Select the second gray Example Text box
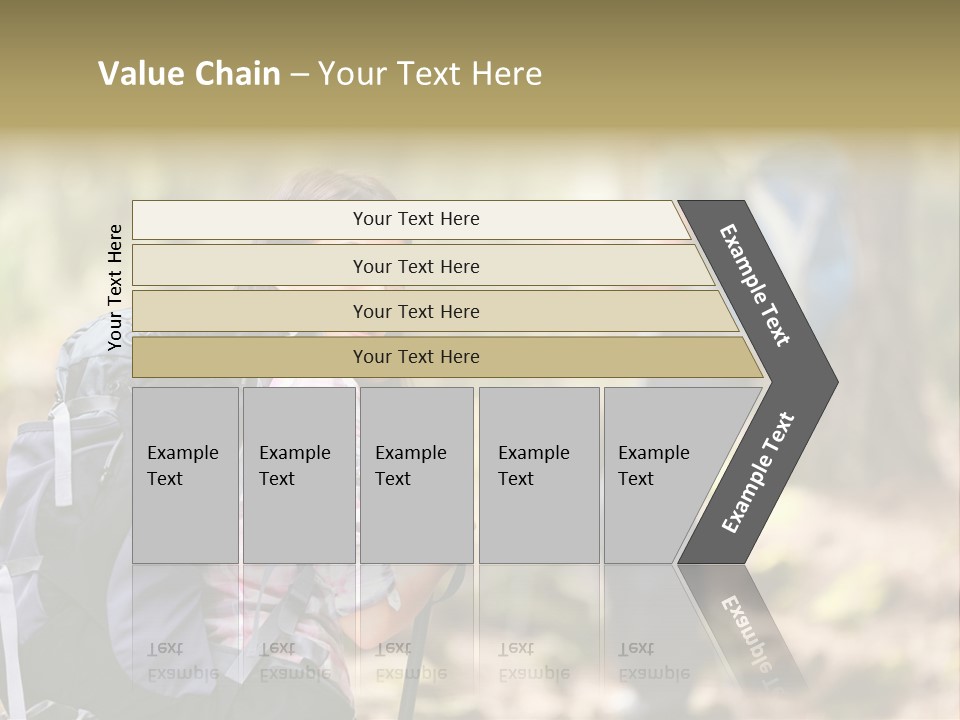 [298, 474]
